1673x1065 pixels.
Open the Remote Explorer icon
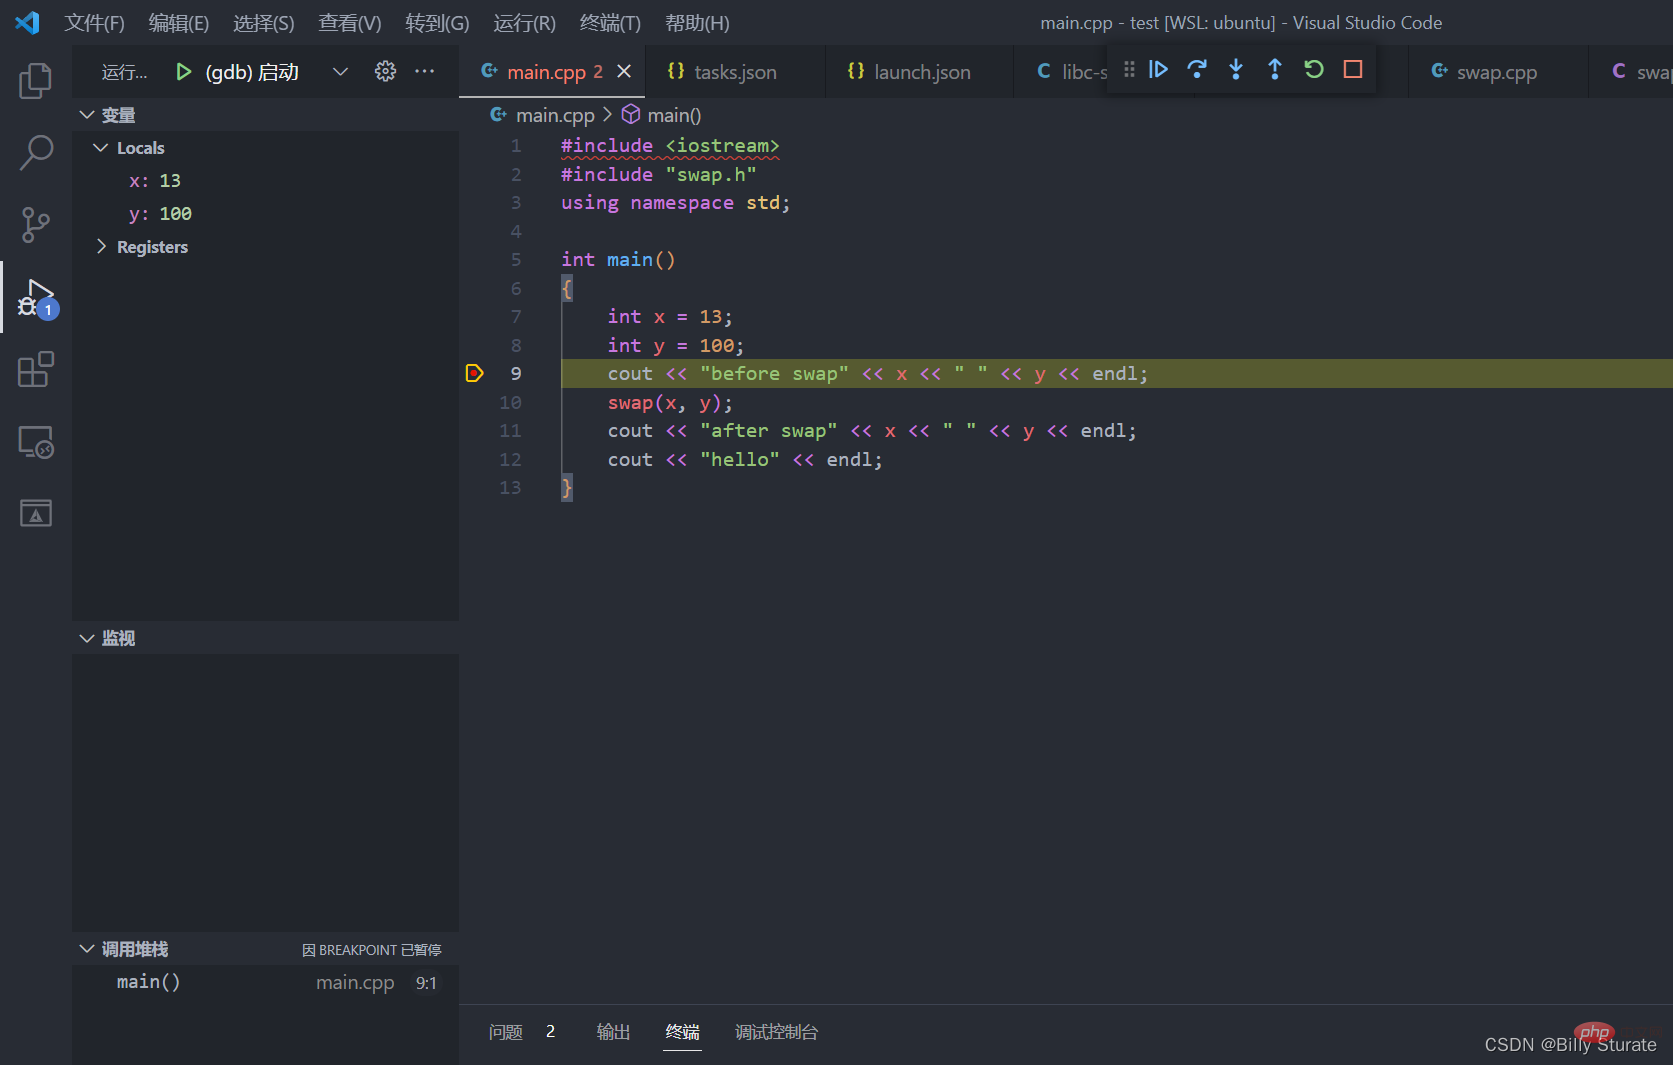click(x=36, y=442)
